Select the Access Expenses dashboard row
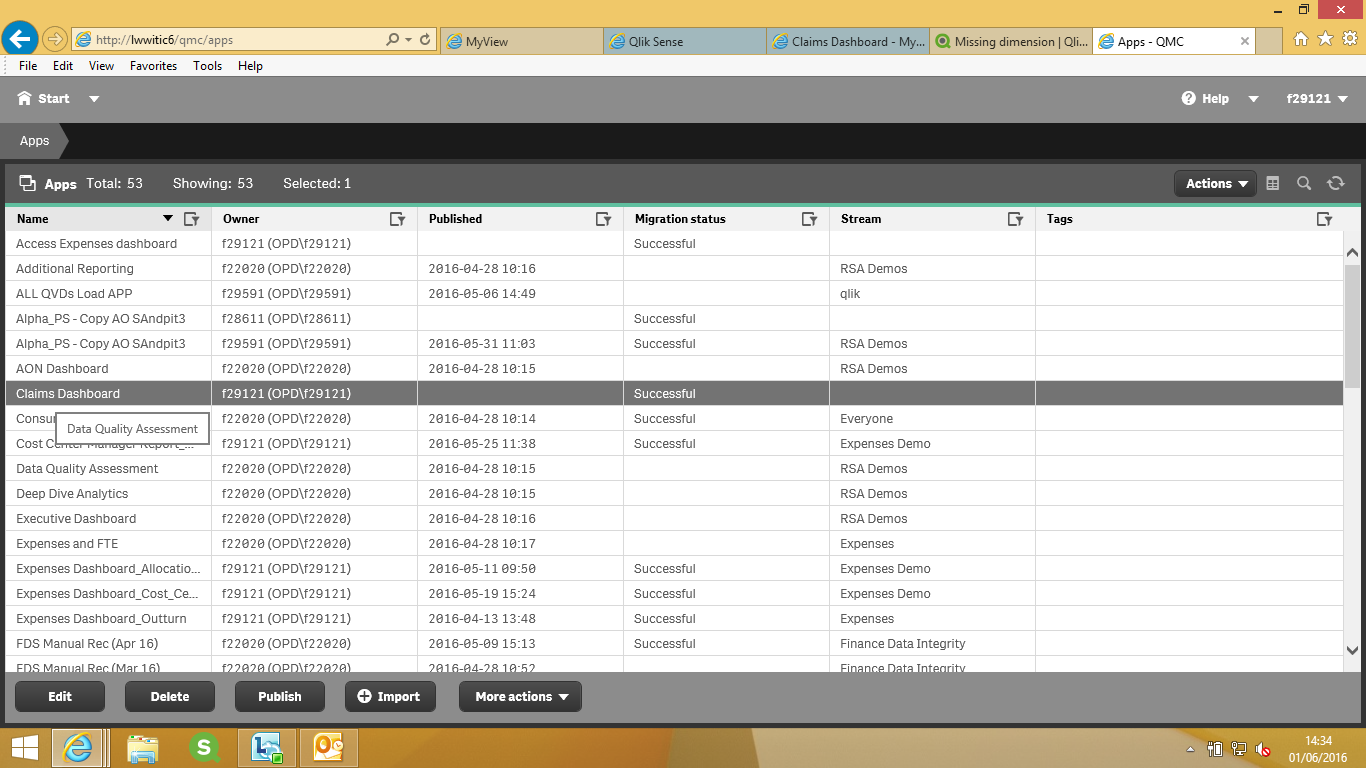1366x768 pixels. pos(675,244)
